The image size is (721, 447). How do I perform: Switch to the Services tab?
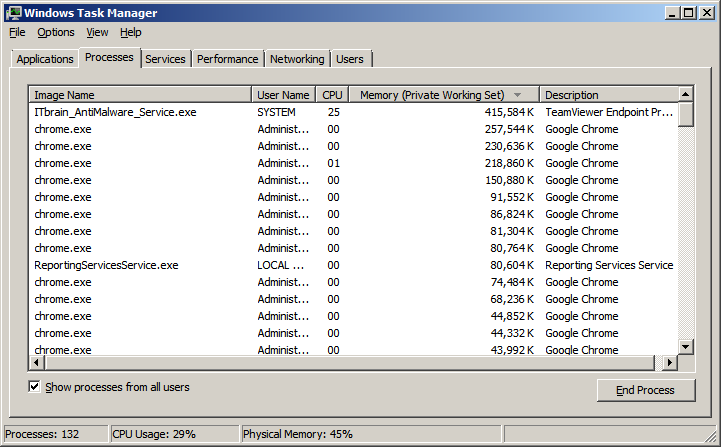(165, 59)
